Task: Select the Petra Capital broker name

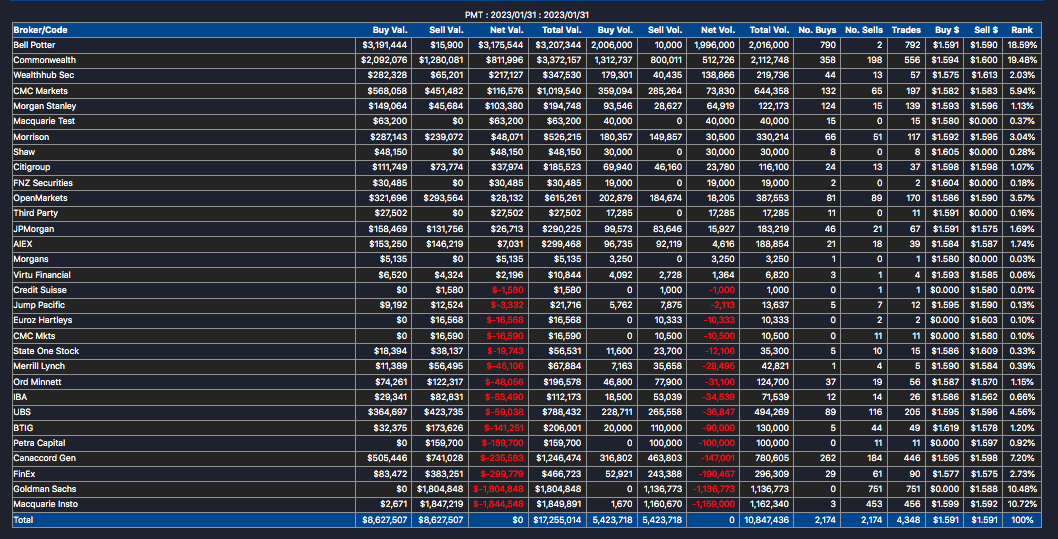Action: coord(40,443)
